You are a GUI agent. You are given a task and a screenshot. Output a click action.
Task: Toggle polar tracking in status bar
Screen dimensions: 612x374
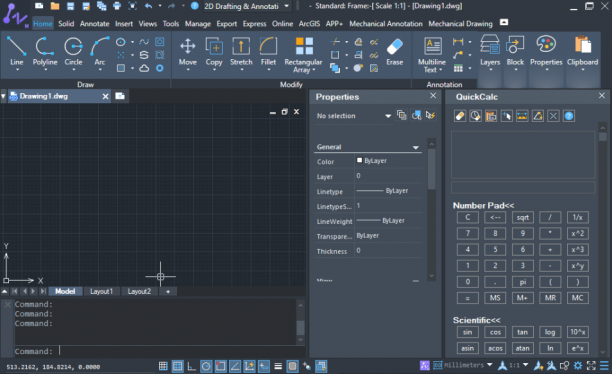(206, 366)
